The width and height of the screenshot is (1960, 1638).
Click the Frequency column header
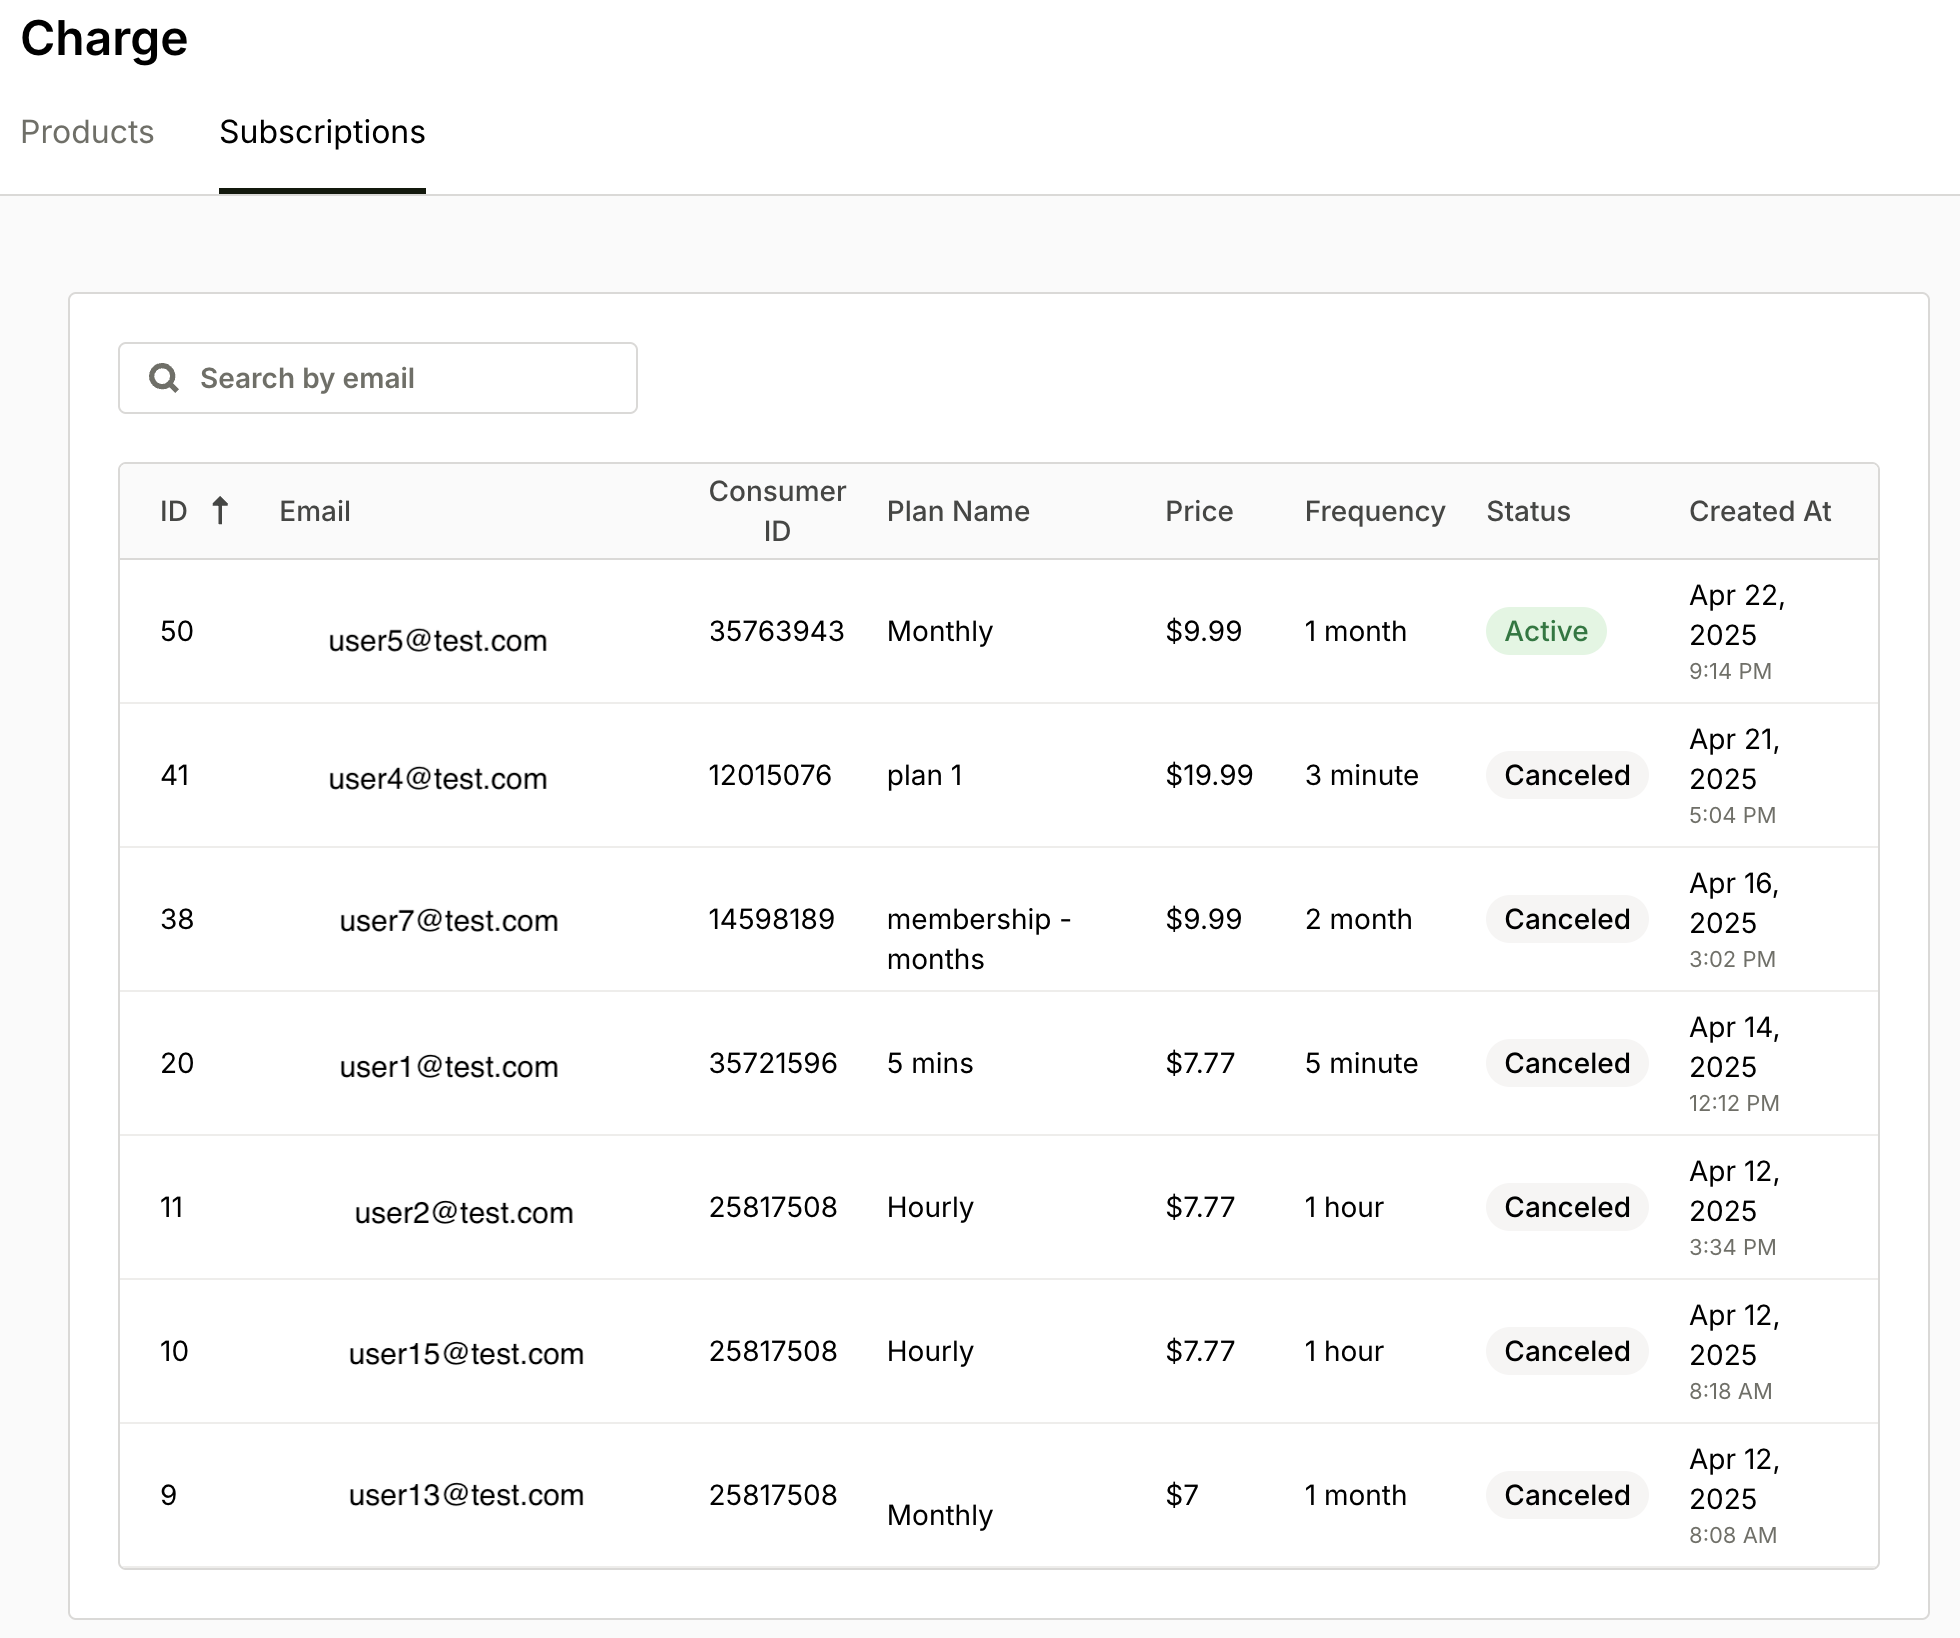[x=1375, y=511]
